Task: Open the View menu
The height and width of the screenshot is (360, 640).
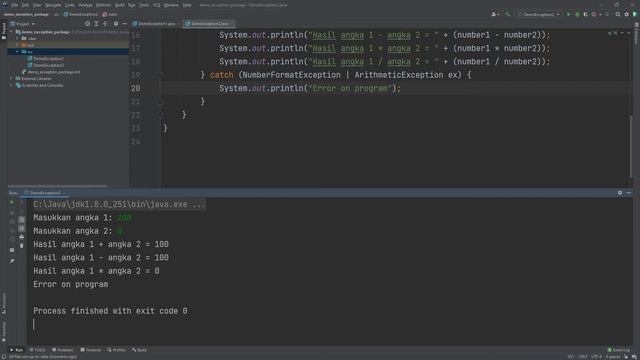Action: [37, 5]
